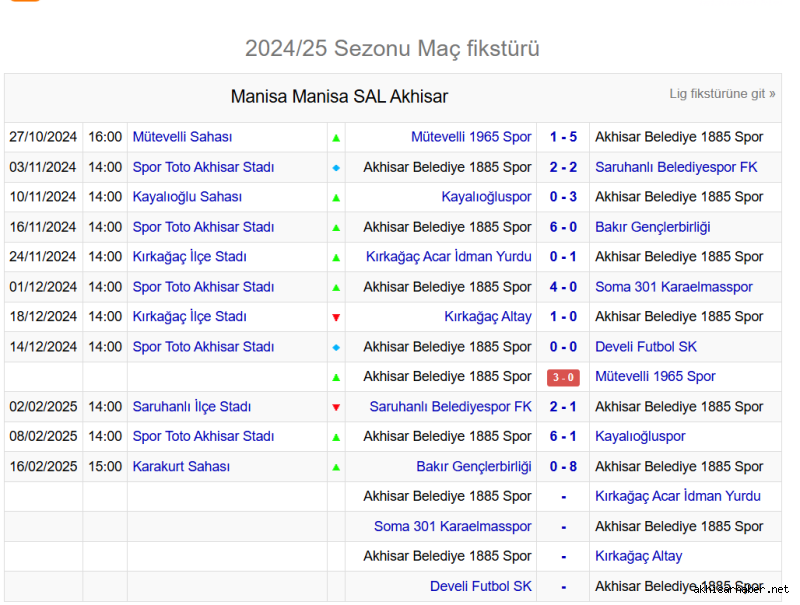
Task: Click the blue draw diamond in the 03/11/2024 row
Action: pos(336,168)
